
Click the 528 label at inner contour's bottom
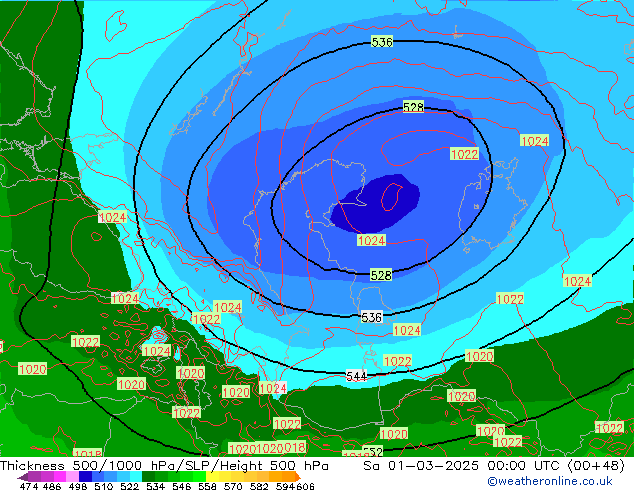coord(381,275)
